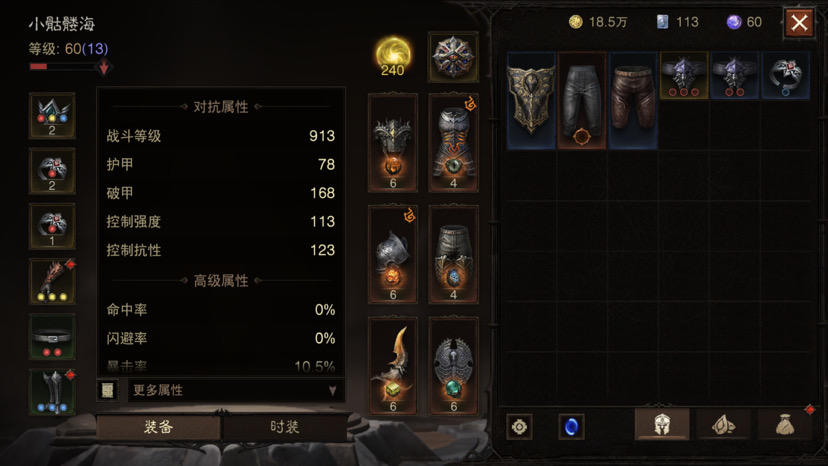Image resolution: width=828 pixels, height=466 pixels.
Task: Expand the 更多属性 attributes dropdown
Action: point(236,390)
